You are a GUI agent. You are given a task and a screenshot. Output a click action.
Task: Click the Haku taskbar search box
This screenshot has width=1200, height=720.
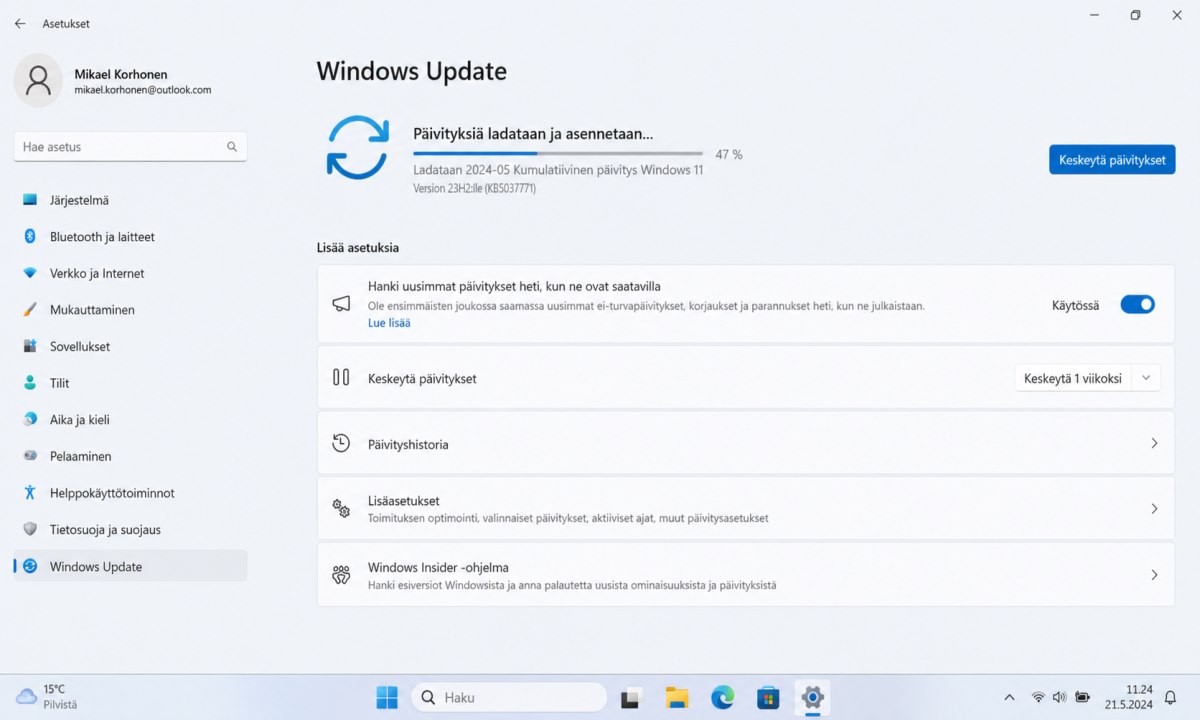click(509, 697)
